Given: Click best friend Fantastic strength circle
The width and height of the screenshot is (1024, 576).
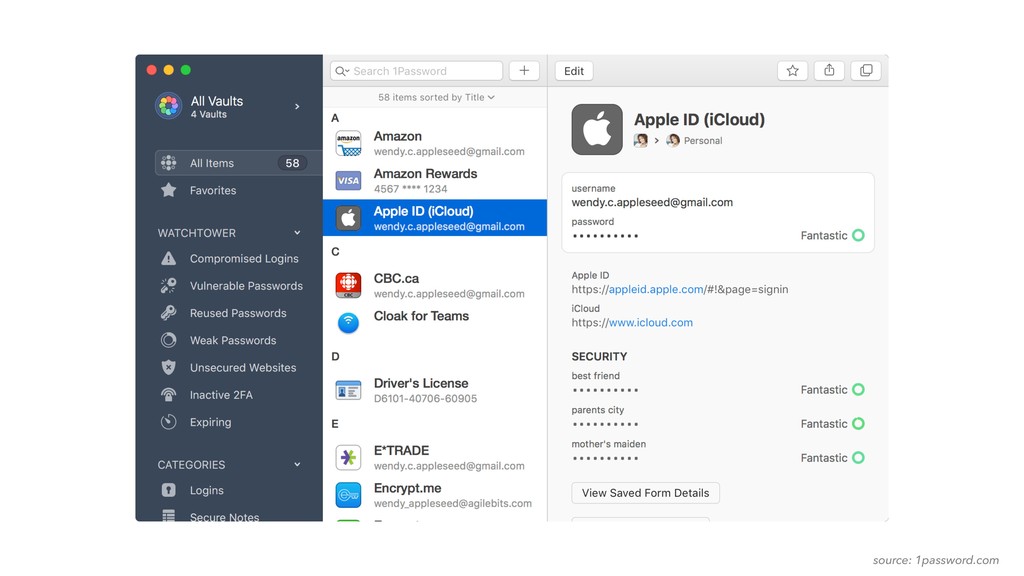Looking at the screenshot, I should [x=858, y=389].
